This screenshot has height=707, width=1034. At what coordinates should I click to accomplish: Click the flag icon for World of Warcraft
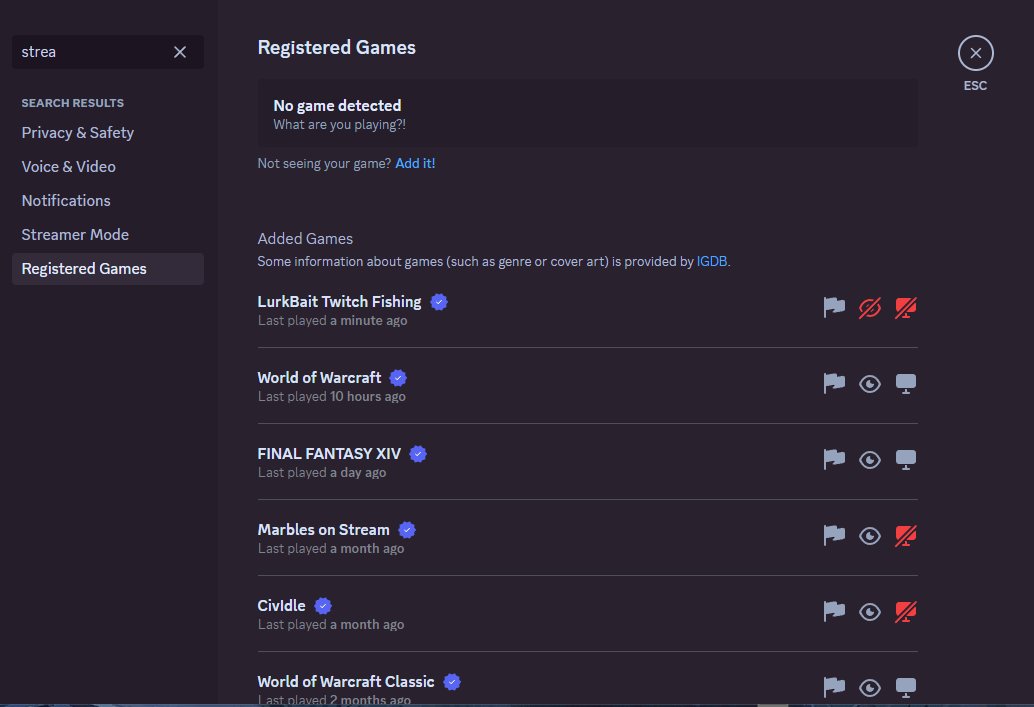click(834, 383)
